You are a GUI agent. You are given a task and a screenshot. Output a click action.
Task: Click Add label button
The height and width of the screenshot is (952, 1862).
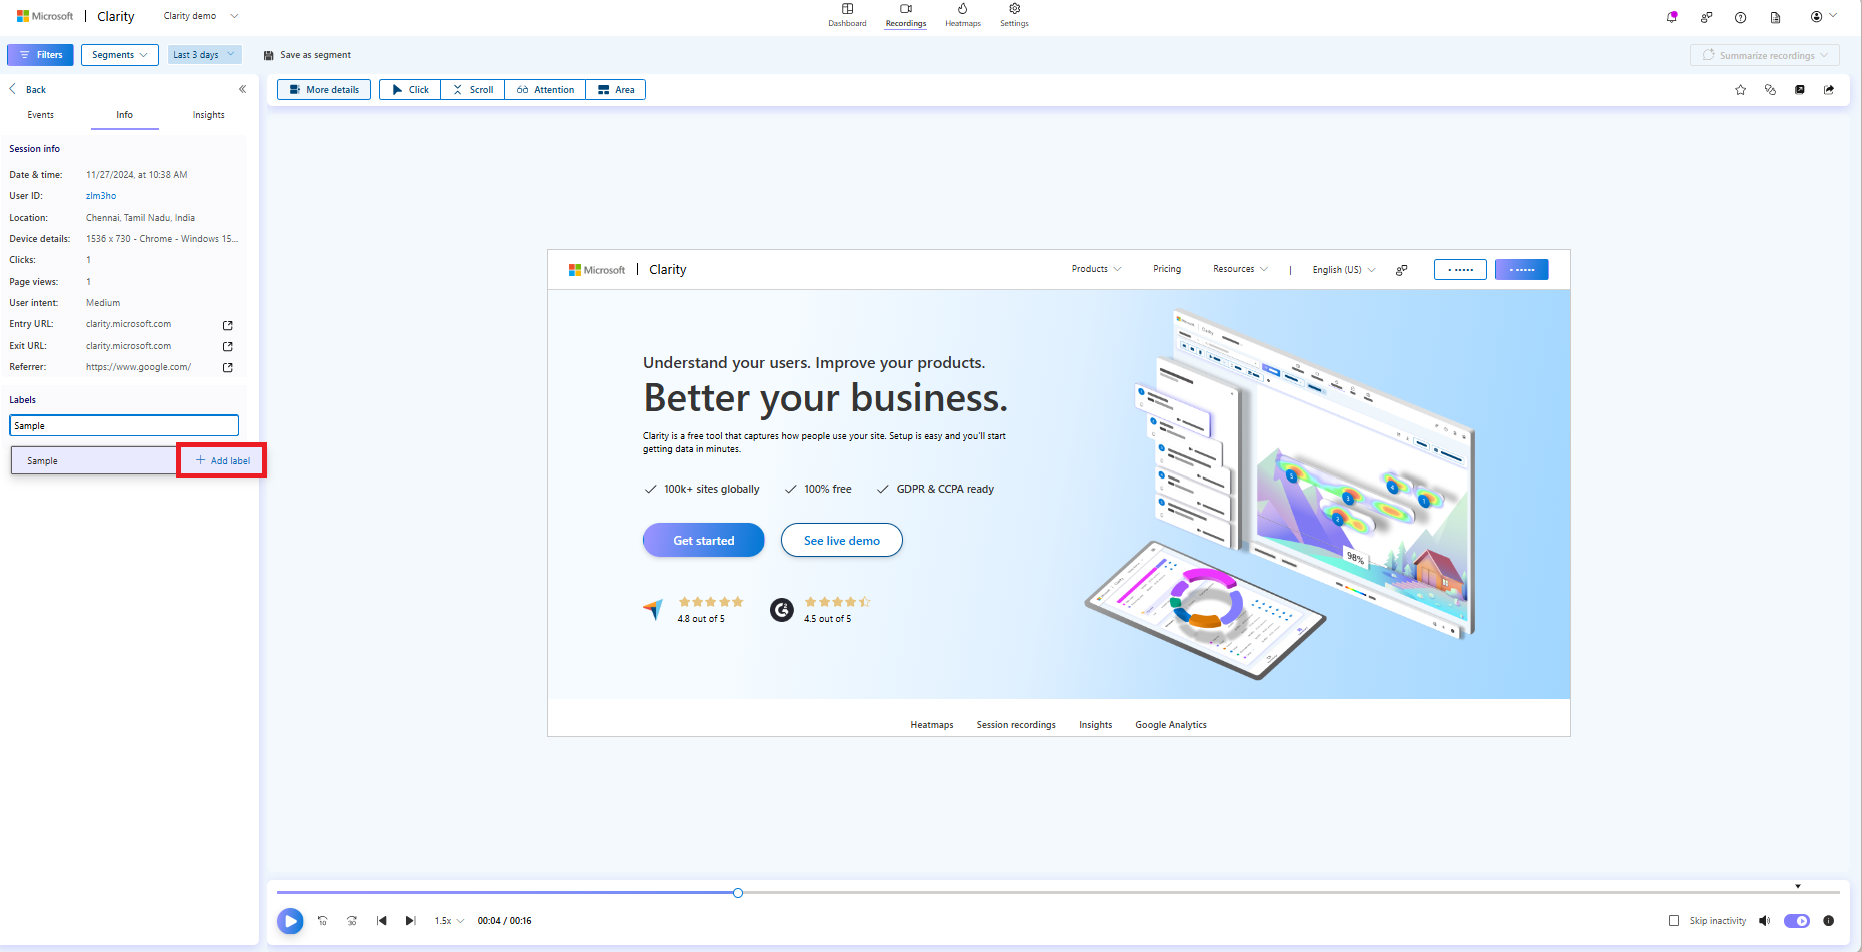(x=222, y=460)
